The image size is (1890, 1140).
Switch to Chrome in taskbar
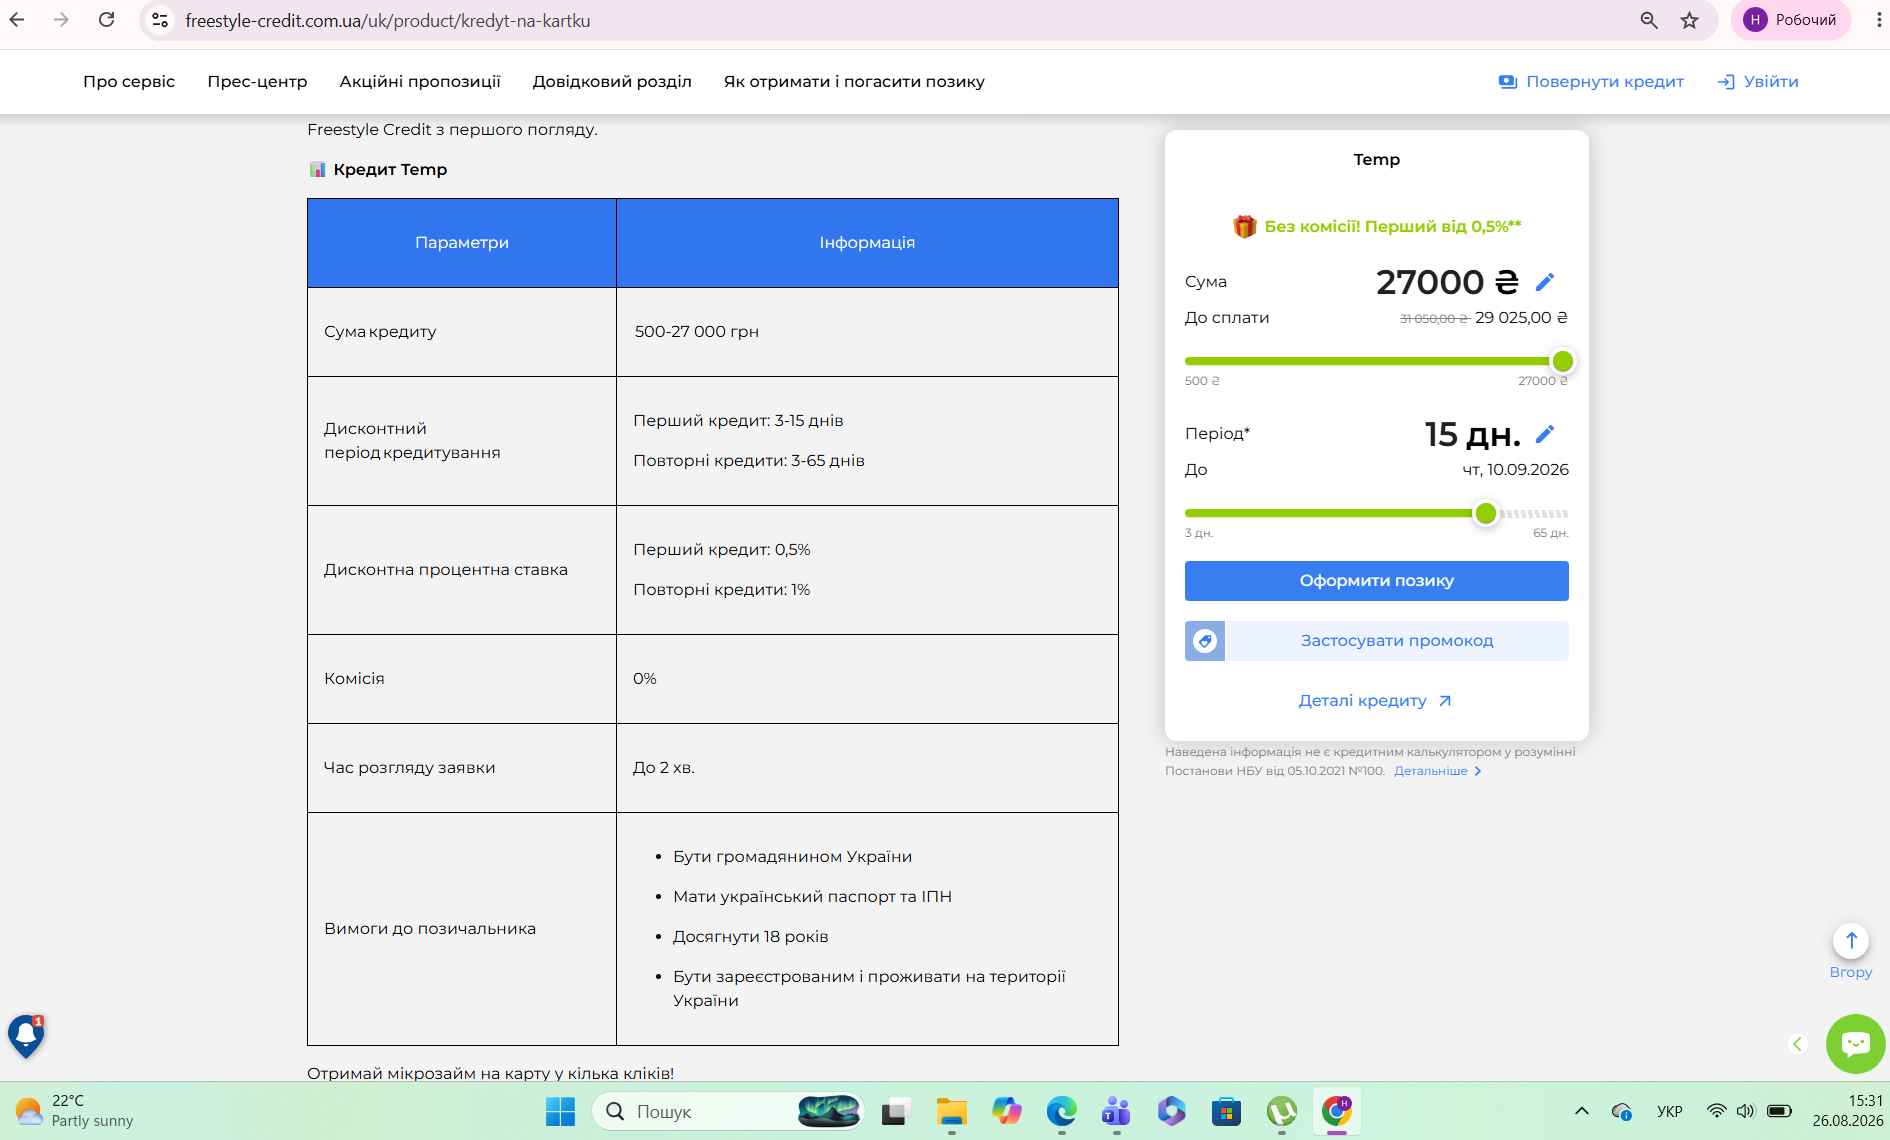(1336, 1111)
